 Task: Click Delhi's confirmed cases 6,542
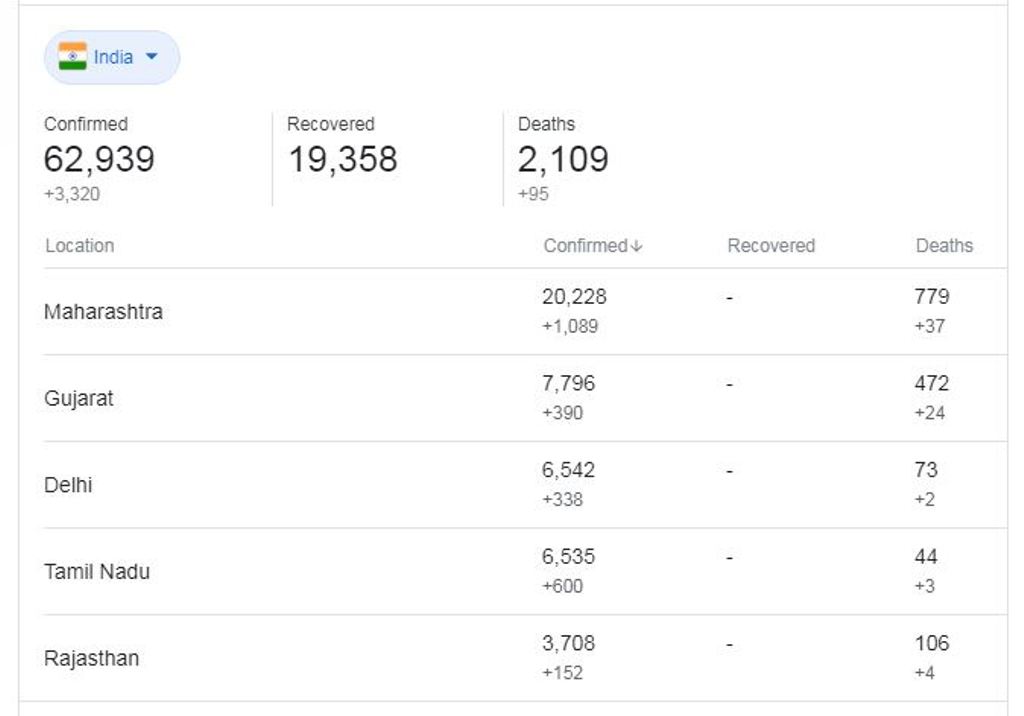(568, 470)
